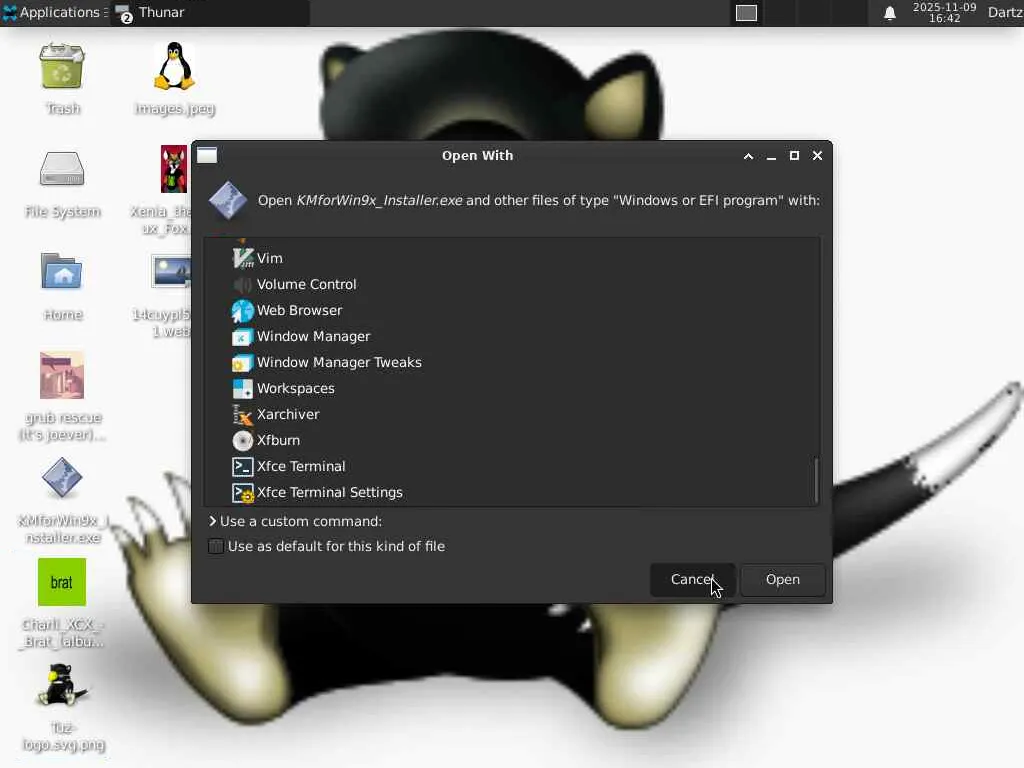Click the images.jpeg penguin desktop icon
This screenshot has height=768, width=1024.
[x=174, y=65]
